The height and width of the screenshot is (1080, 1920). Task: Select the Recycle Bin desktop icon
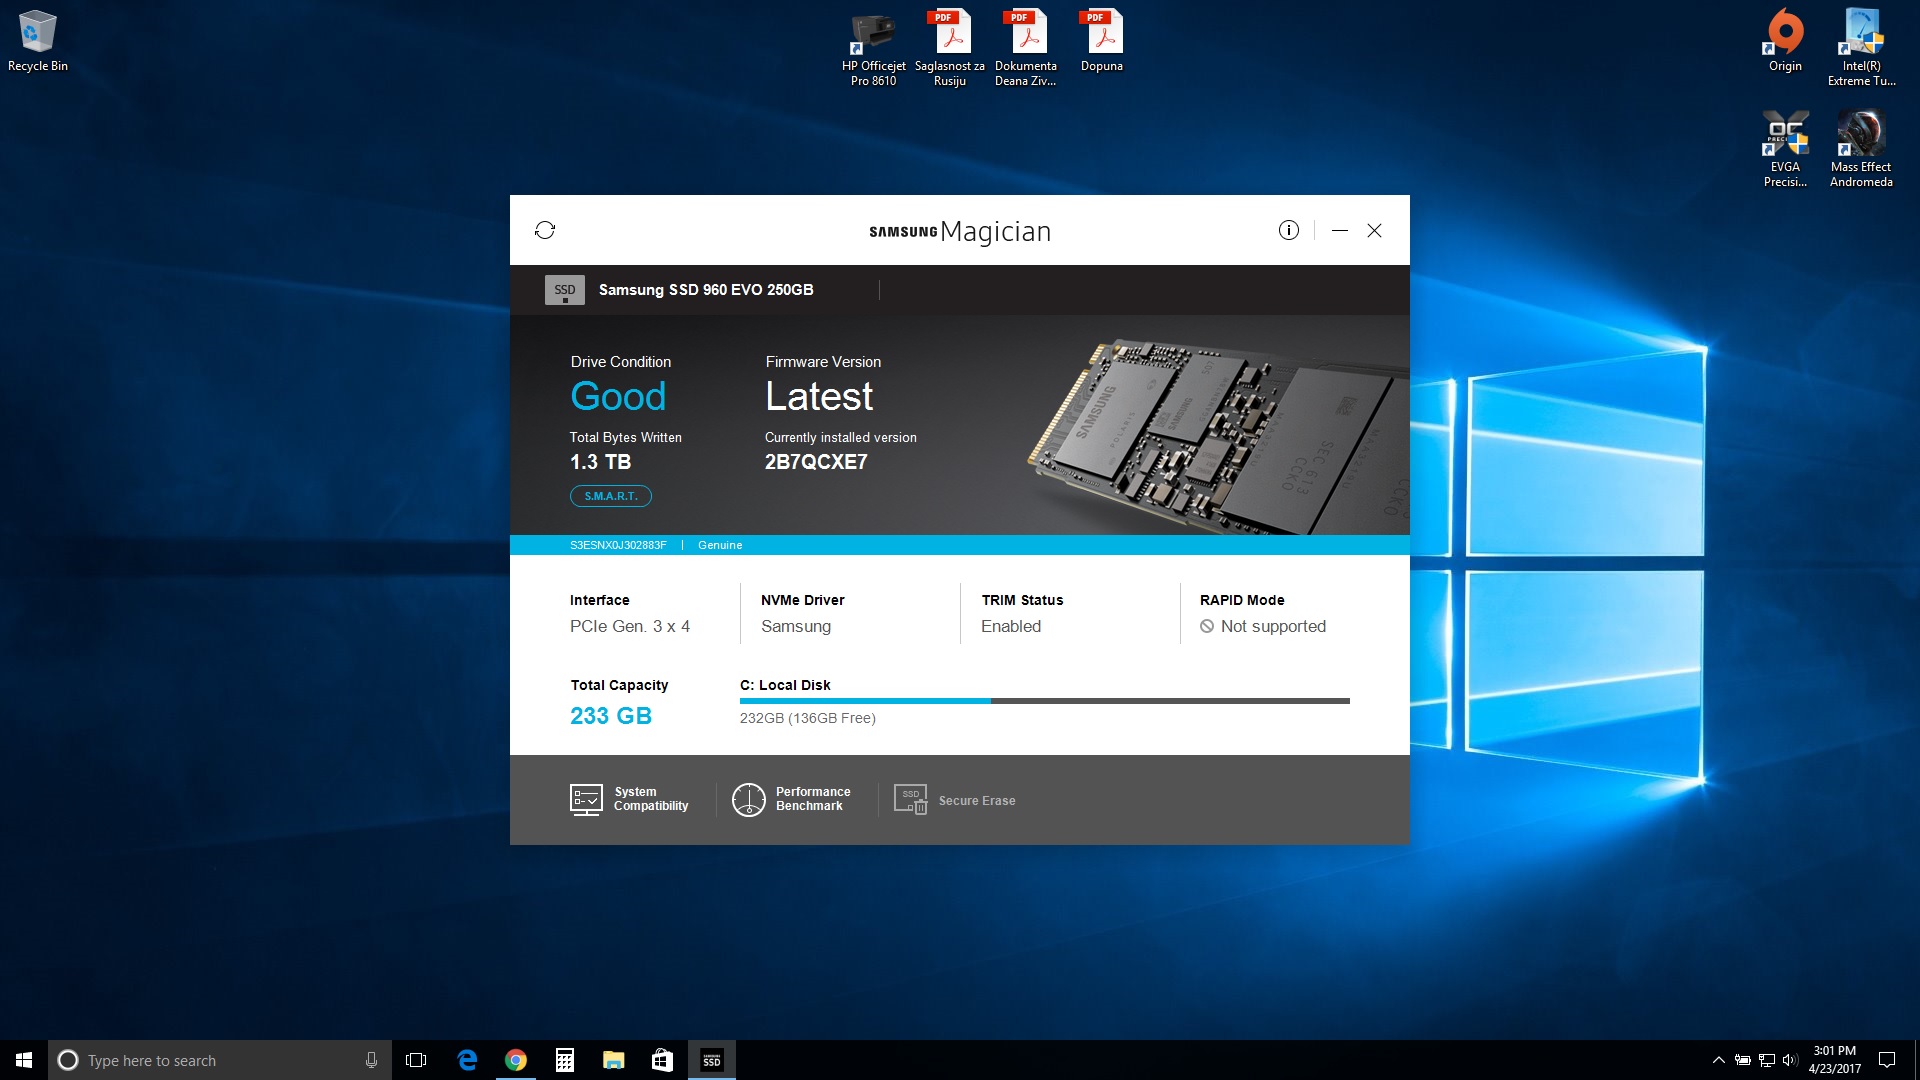tap(38, 42)
